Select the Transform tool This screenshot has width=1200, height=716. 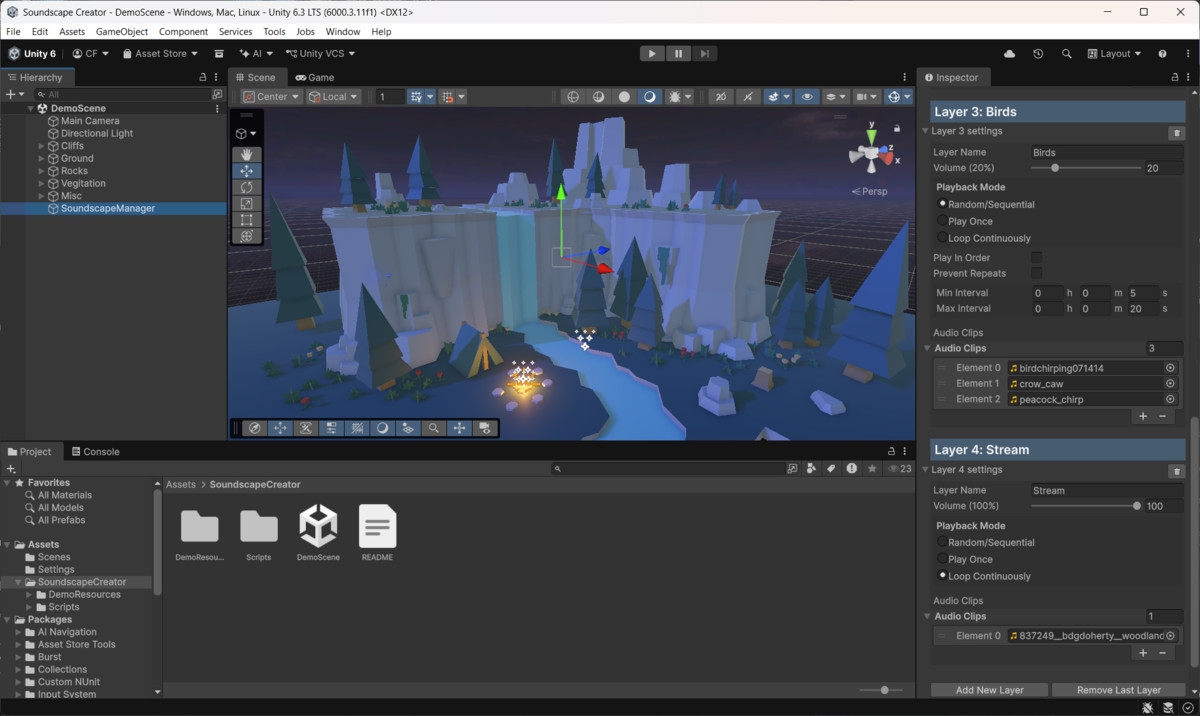(x=247, y=236)
